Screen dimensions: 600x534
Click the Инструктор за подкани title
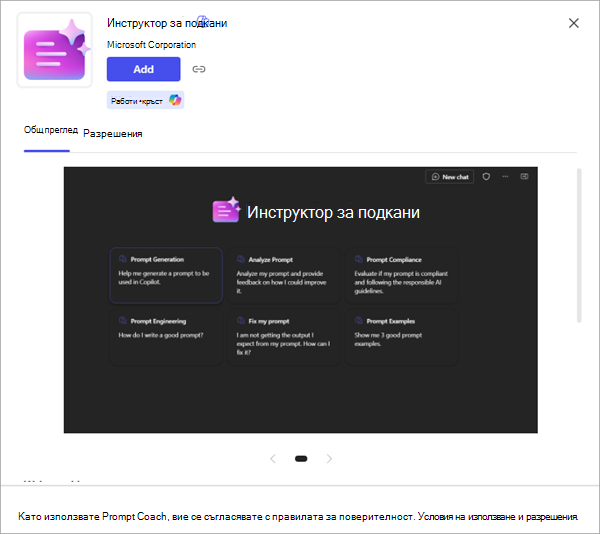click(167, 23)
